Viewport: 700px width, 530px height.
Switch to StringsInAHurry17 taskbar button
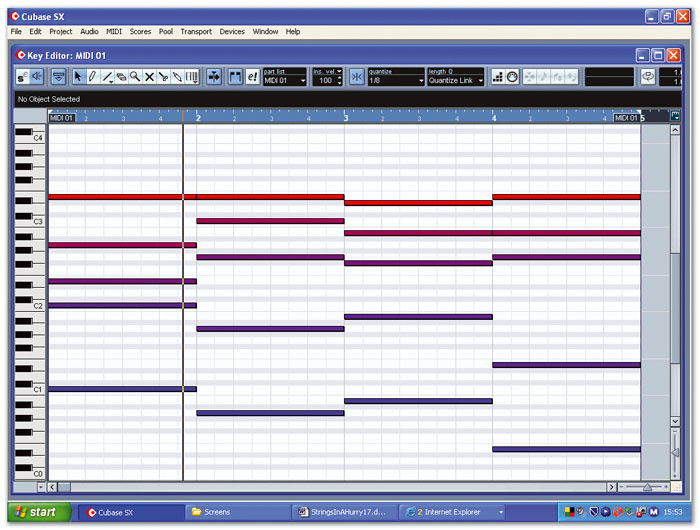pyautogui.click(x=343, y=512)
